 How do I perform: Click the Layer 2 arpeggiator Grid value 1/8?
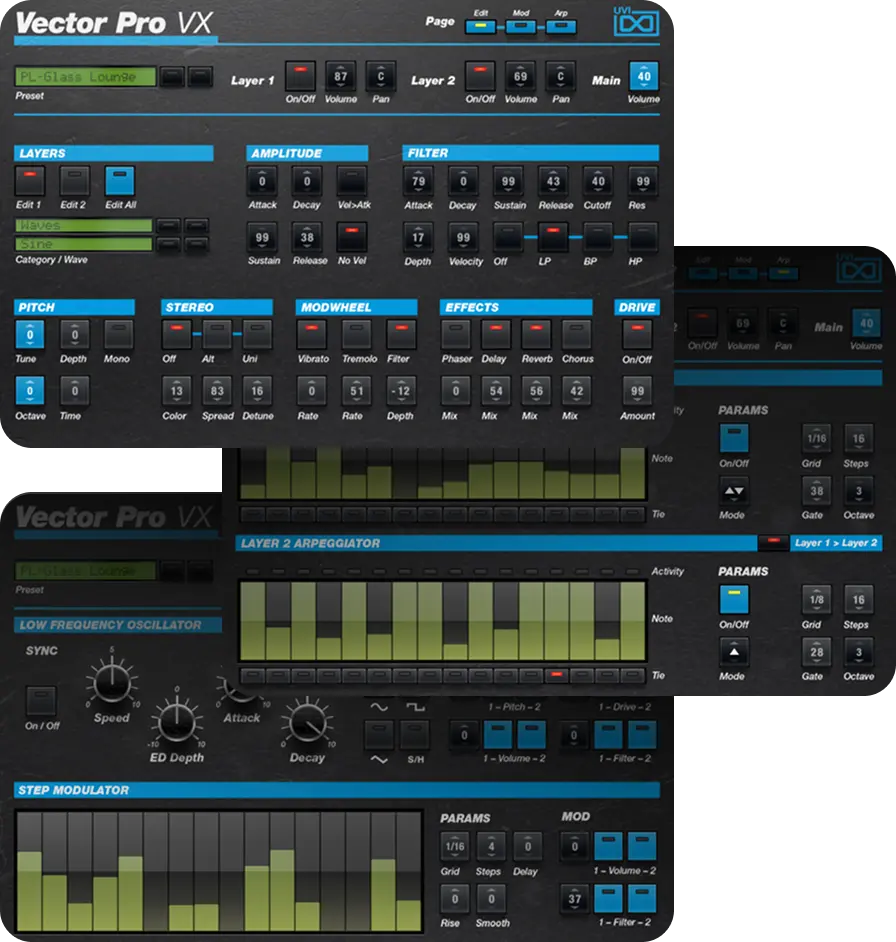click(x=817, y=600)
